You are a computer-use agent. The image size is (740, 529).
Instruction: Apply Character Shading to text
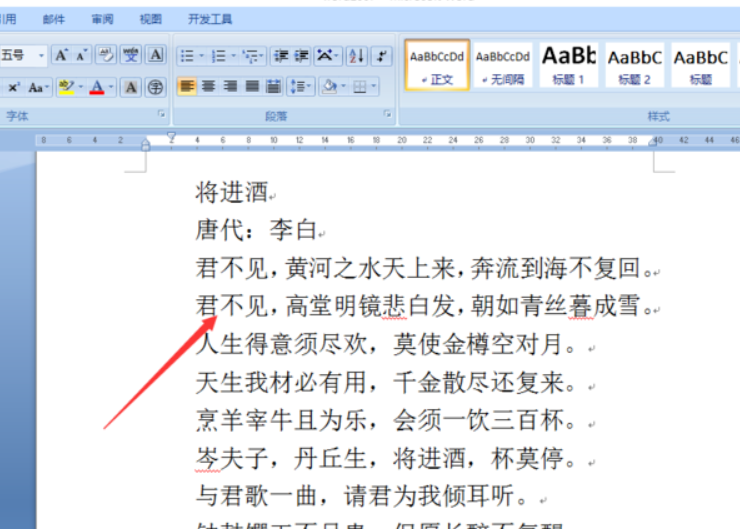click(131, 88)
